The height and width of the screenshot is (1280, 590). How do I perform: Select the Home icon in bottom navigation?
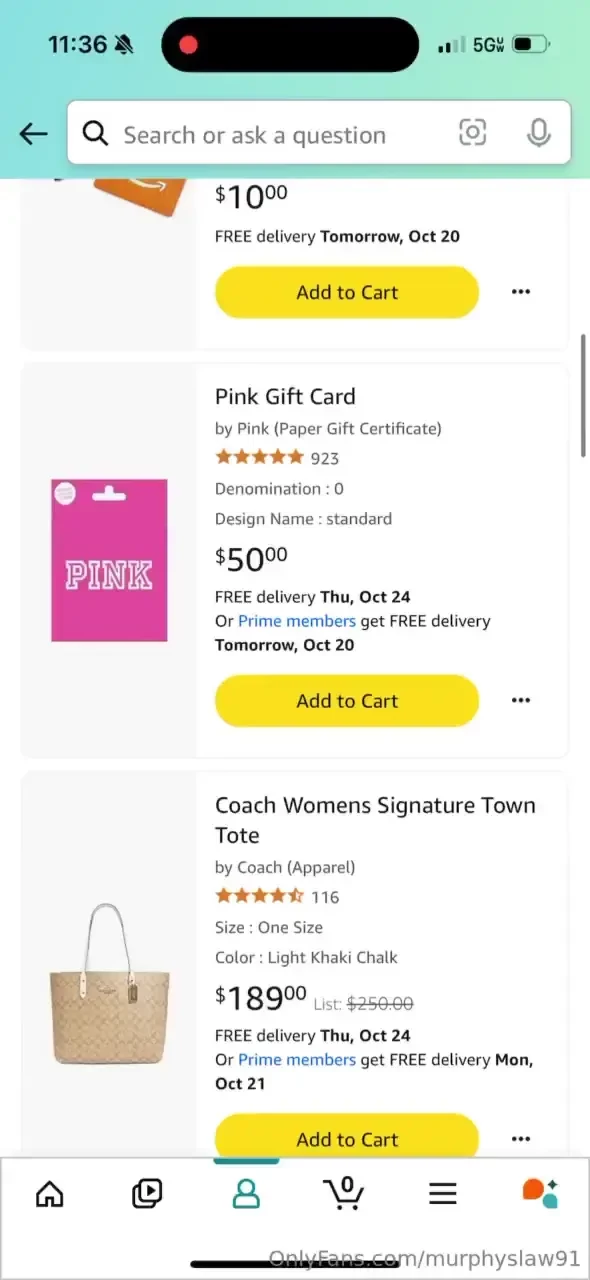click(49, 1192)
